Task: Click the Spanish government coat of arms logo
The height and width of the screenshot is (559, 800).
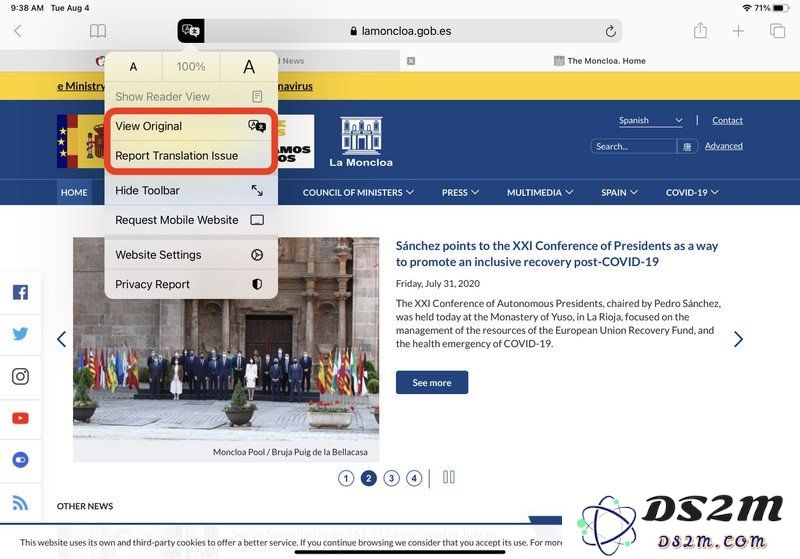Action: pos(81,141)
